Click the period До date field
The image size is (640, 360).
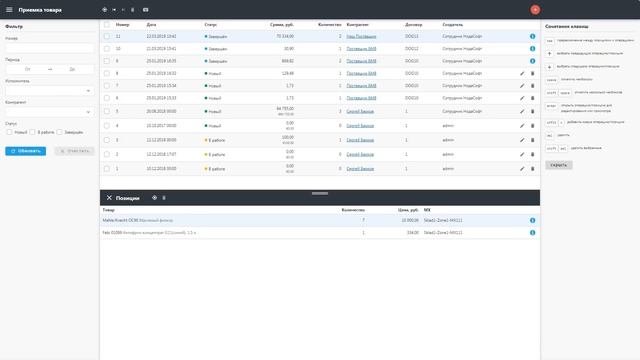[x=72, y=69]
